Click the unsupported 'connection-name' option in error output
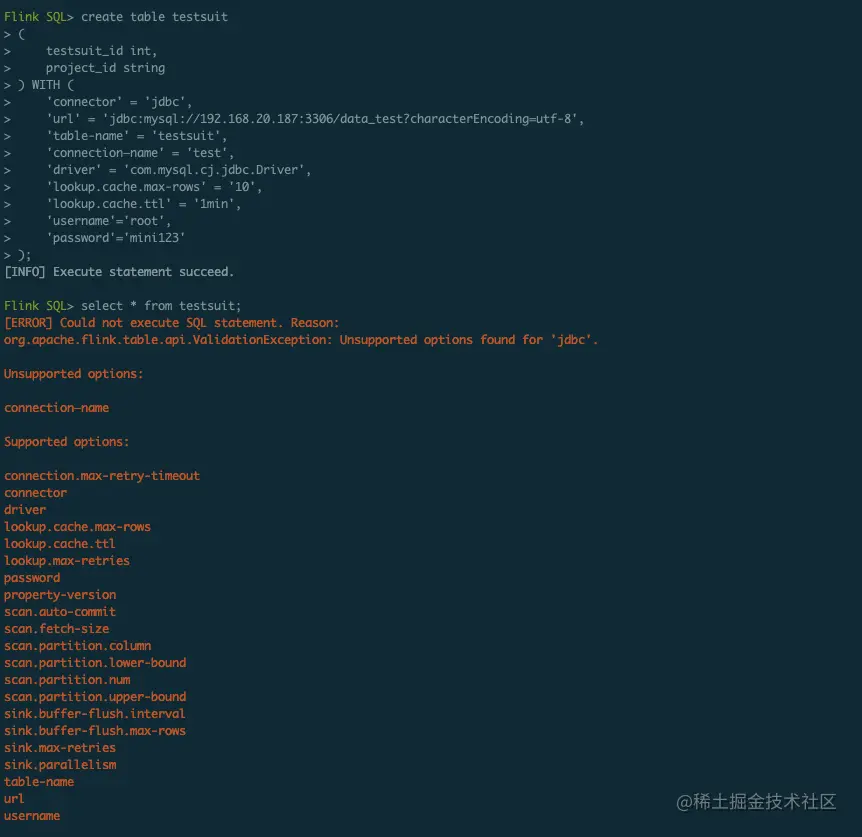The height and width of the screenshot is (837, 862). pyautogui.click(x=57, y=408)
